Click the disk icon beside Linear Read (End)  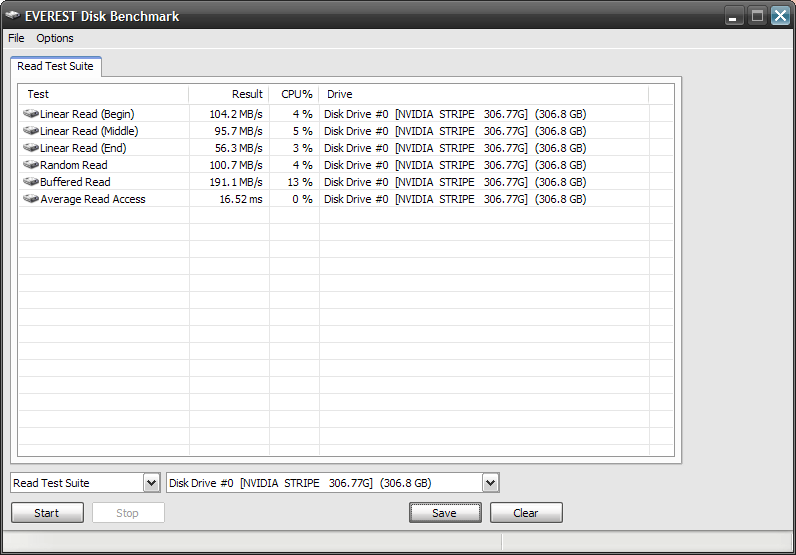30,148
